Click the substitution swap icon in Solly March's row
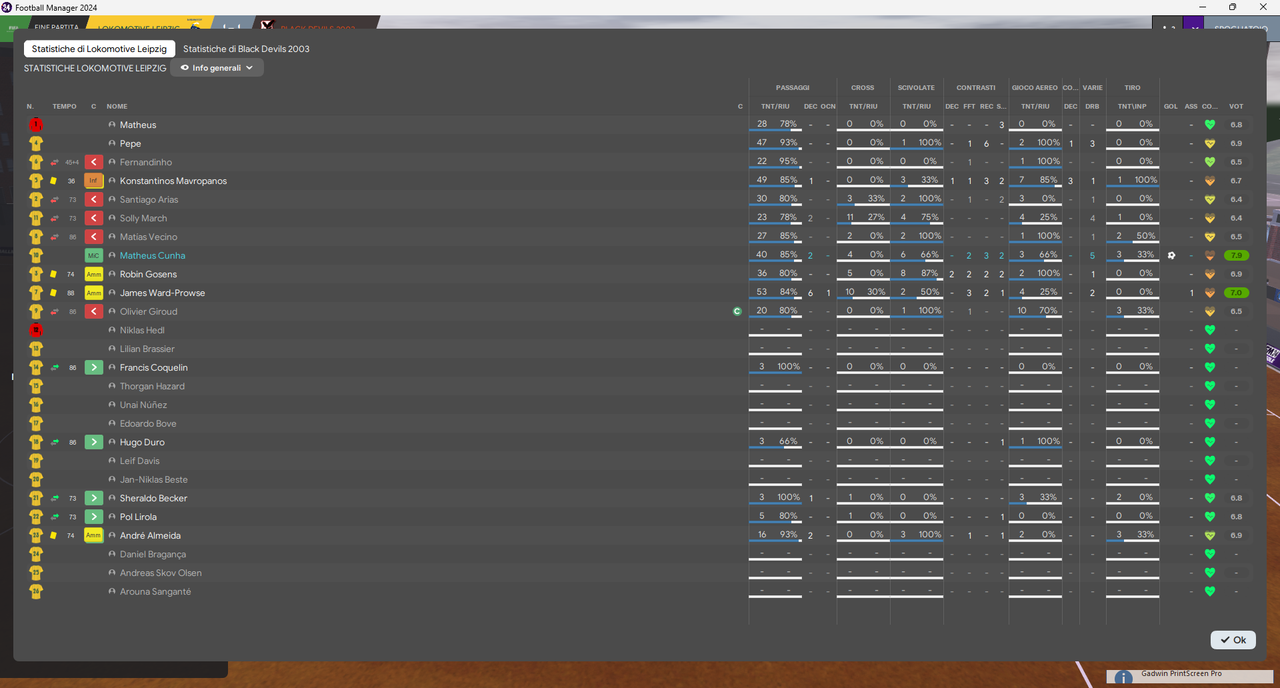The image size is (1280, 688). coord(55,218)
